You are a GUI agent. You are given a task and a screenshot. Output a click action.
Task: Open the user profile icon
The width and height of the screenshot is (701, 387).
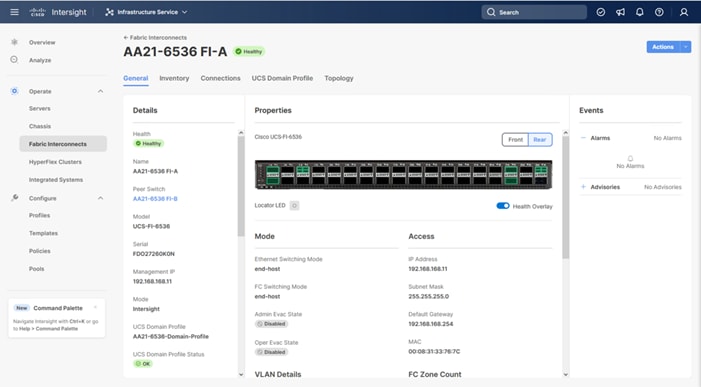[684, 12]
